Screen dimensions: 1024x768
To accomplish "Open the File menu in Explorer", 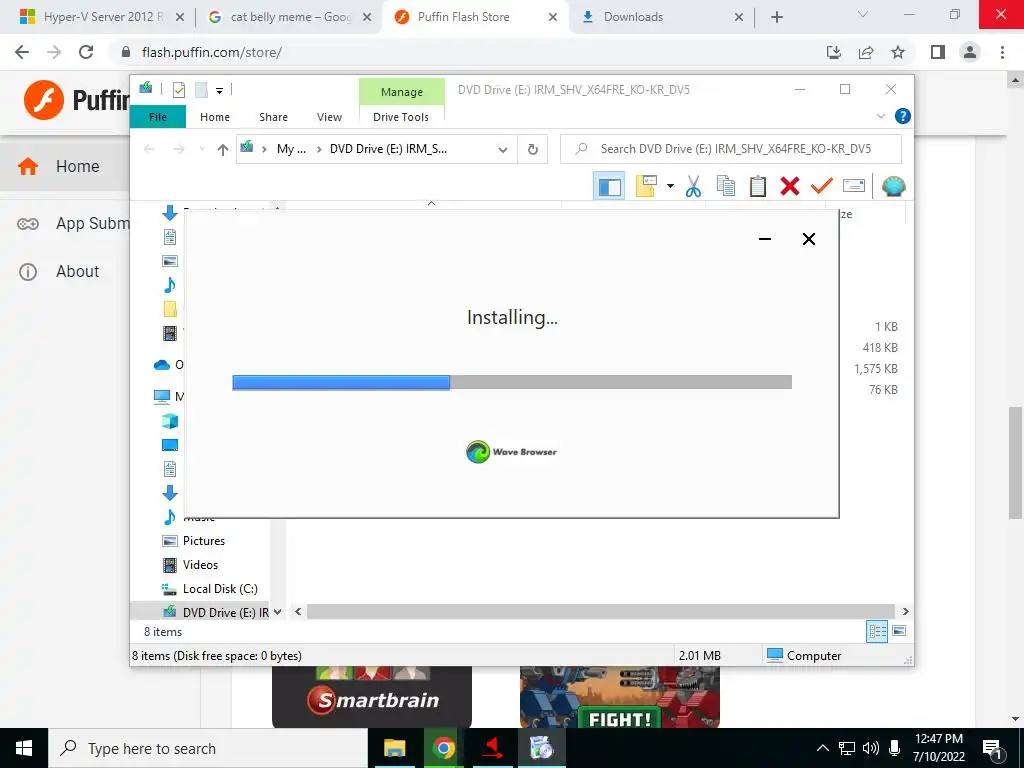I will (x=158, y=117).
